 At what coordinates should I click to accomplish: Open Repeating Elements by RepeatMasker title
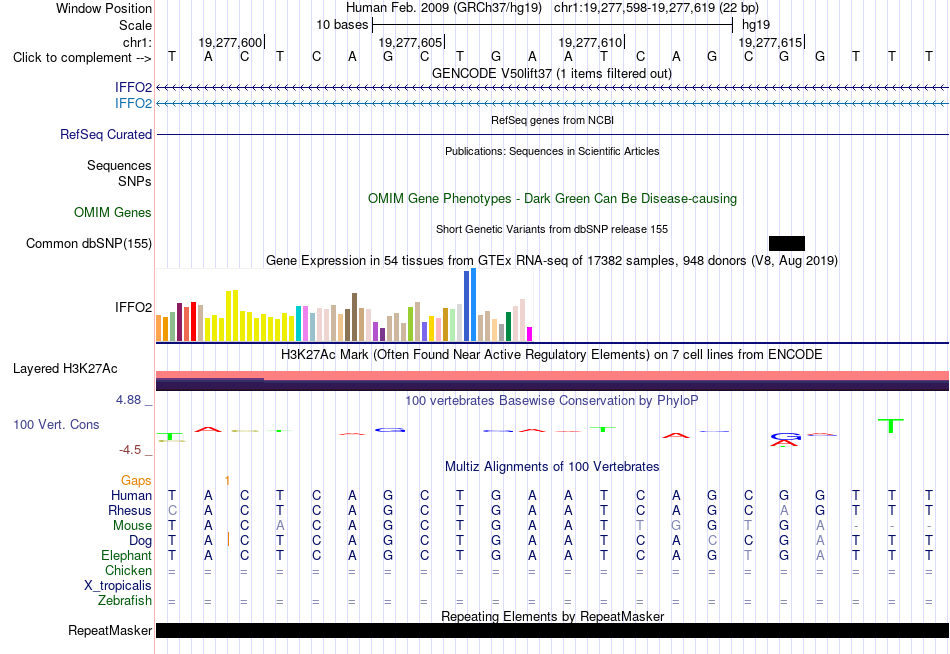[553, 616]
